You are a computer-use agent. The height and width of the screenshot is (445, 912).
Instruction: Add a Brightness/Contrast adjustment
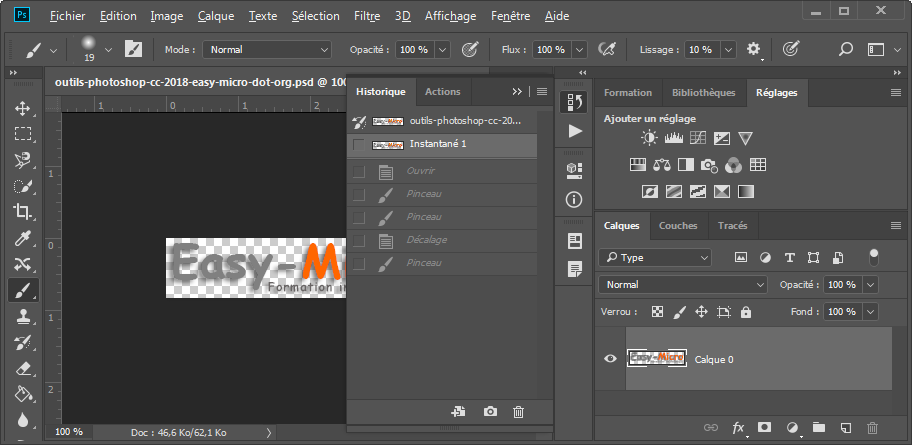pos(649,138)
